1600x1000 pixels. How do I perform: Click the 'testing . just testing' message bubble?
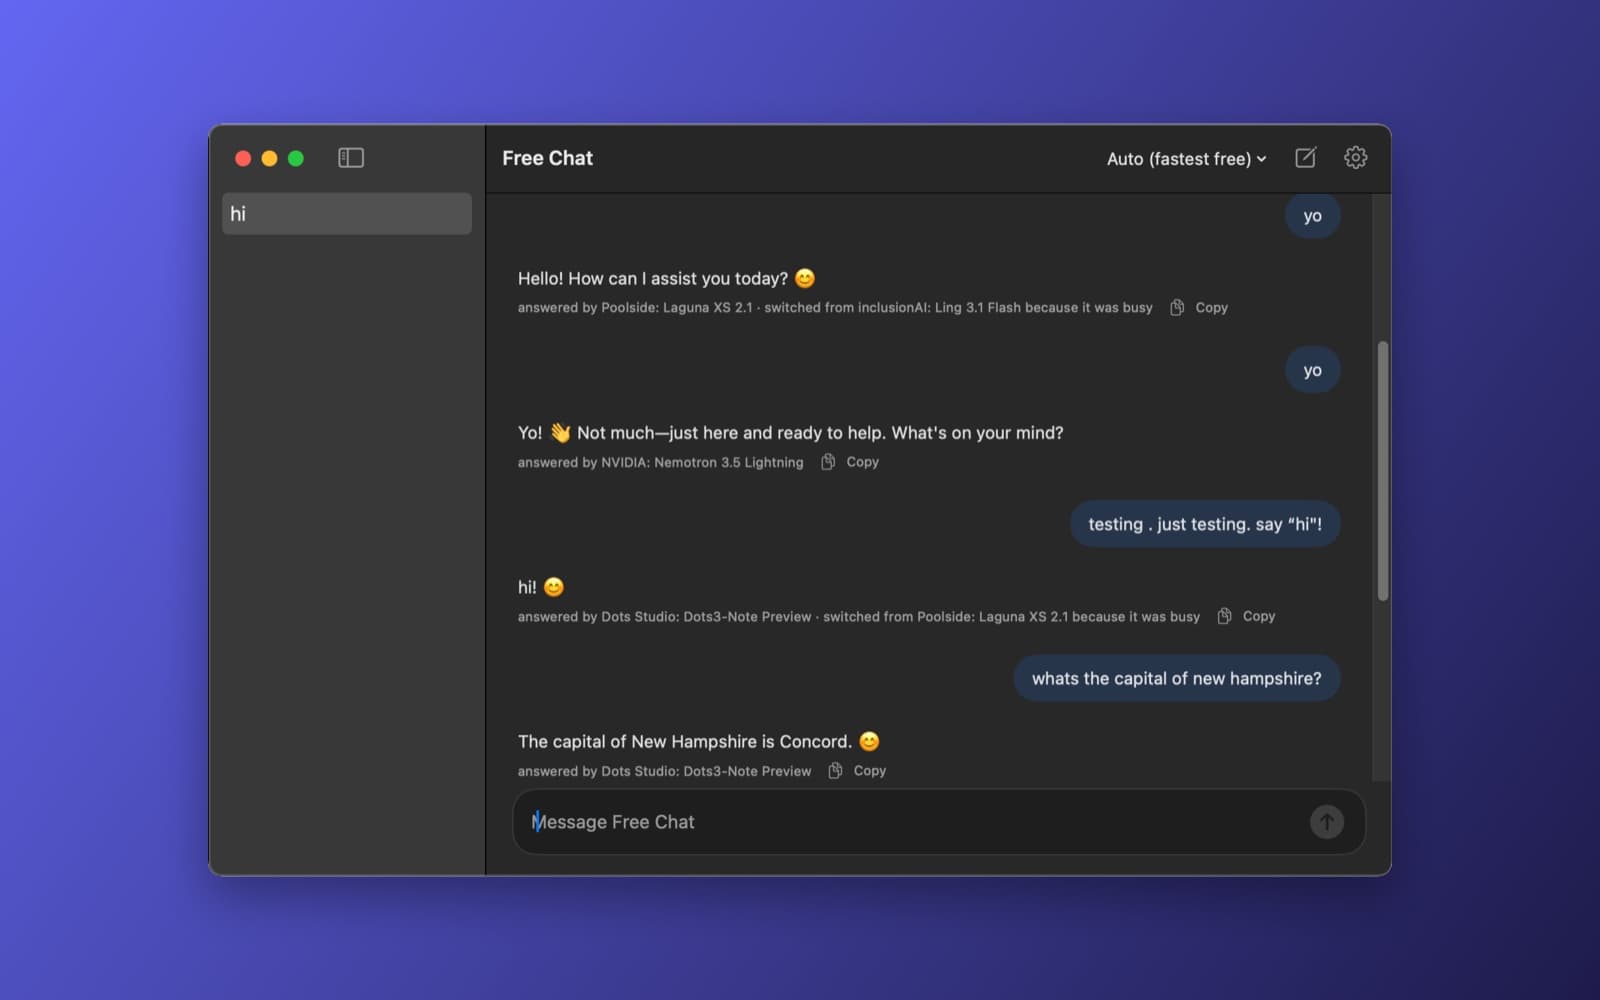[x=1205, y=524]
